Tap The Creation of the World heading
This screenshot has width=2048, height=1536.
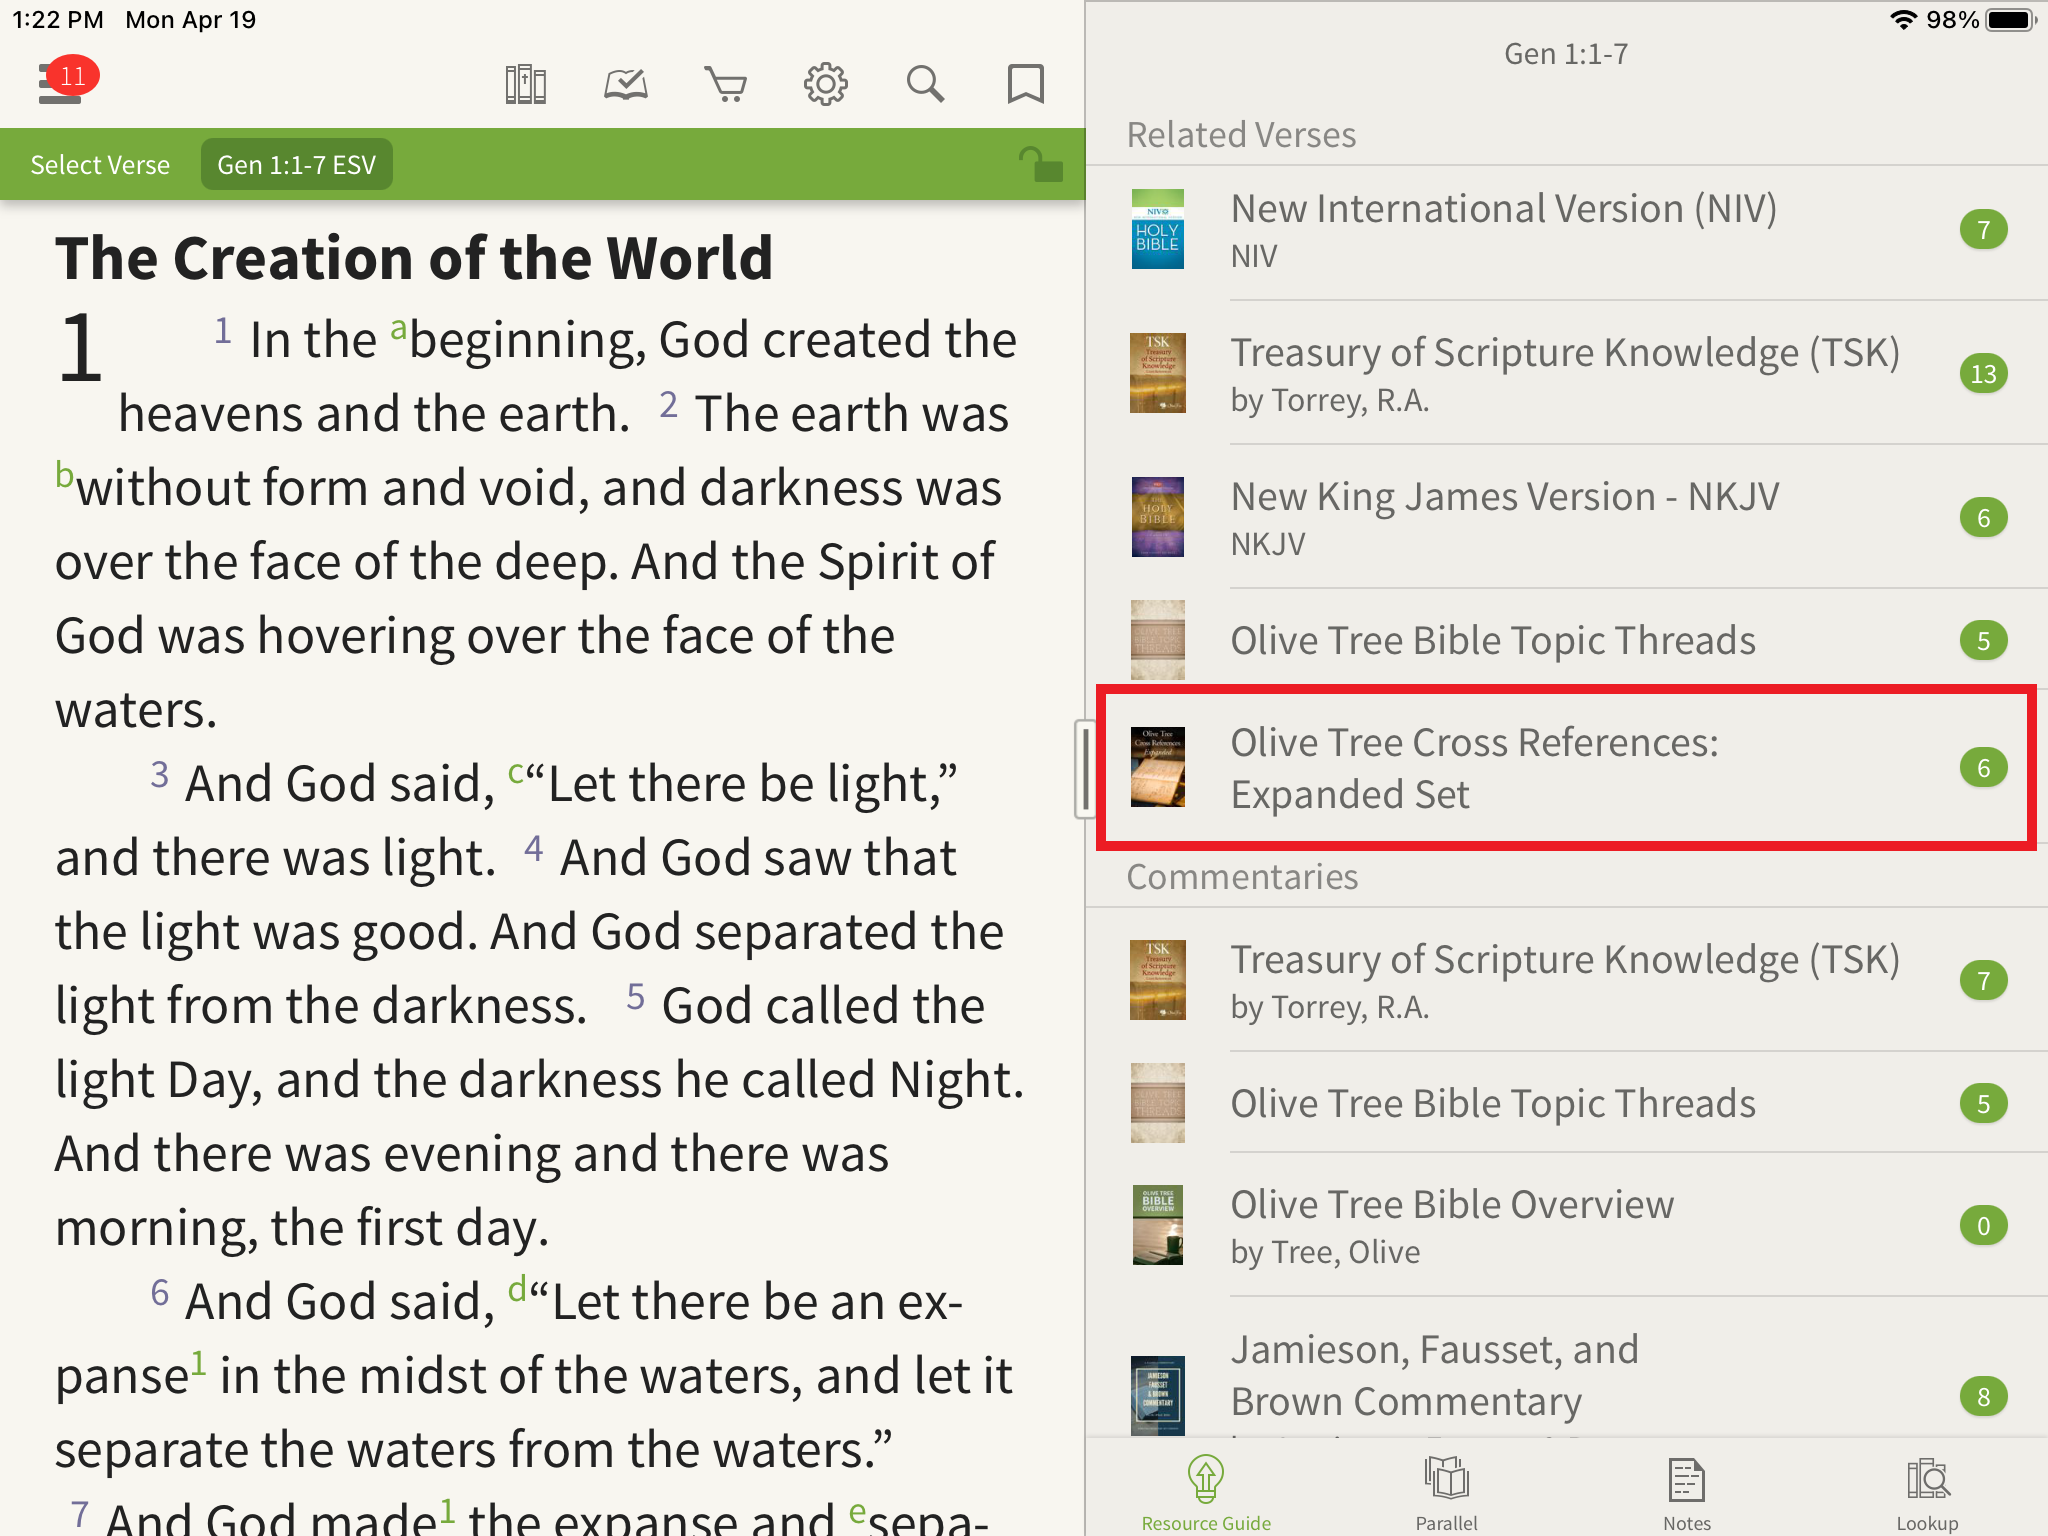(414, 259)
